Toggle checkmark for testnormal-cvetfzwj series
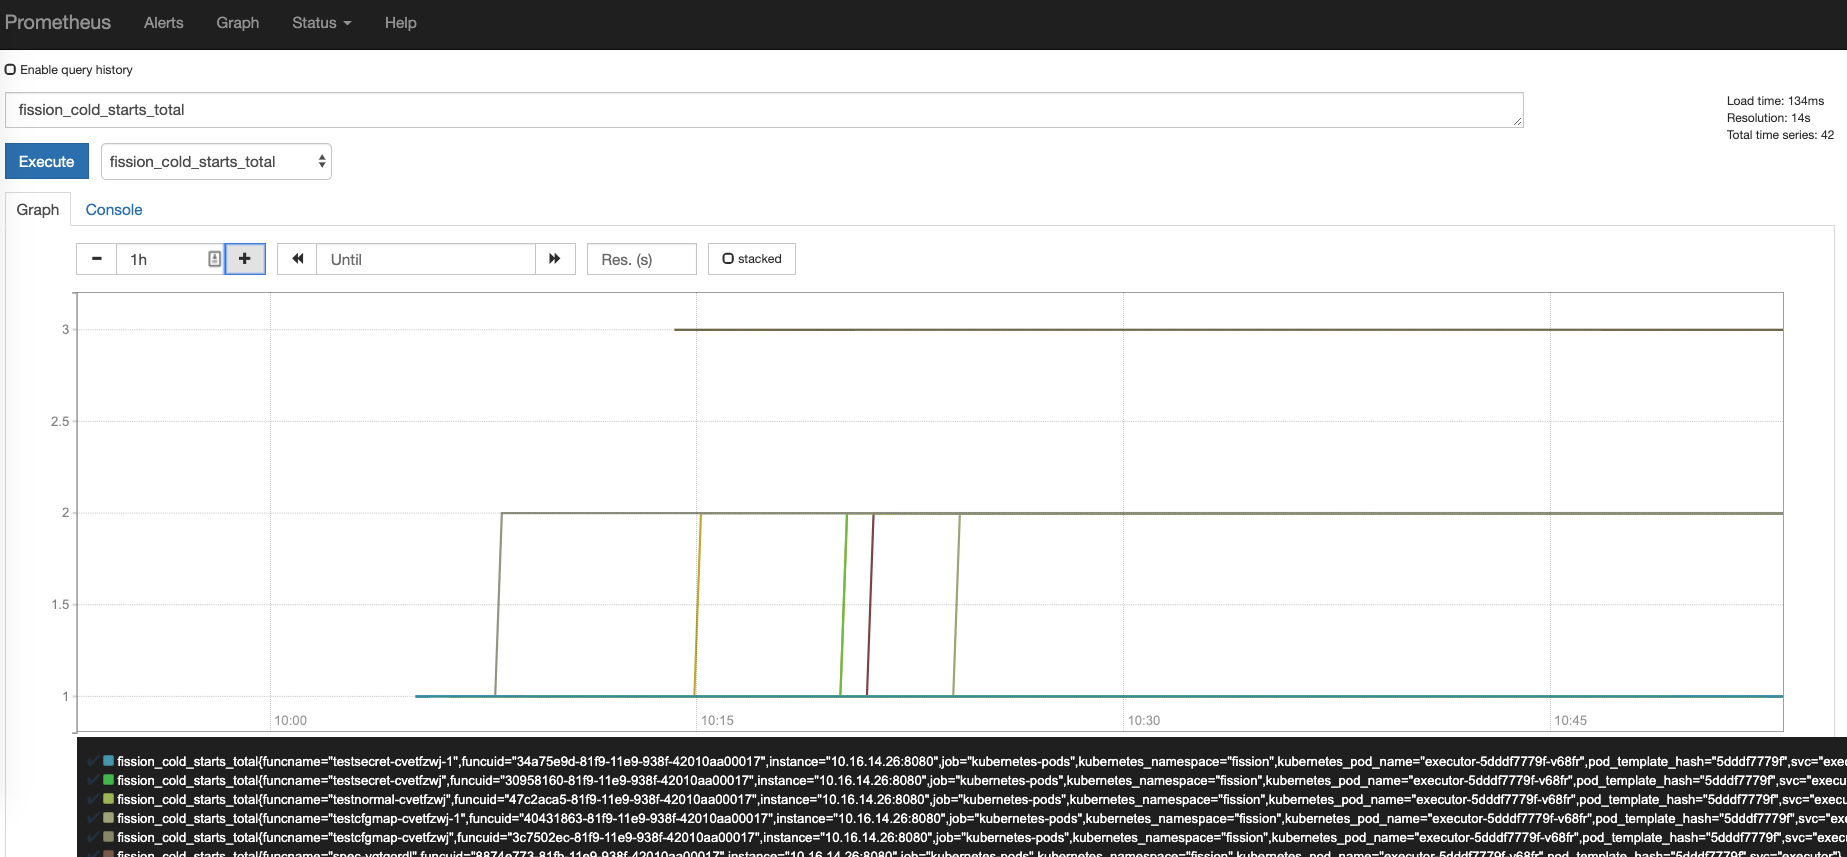The height and width of the screenshot is (857, 1847). click(x=93, y=800)
